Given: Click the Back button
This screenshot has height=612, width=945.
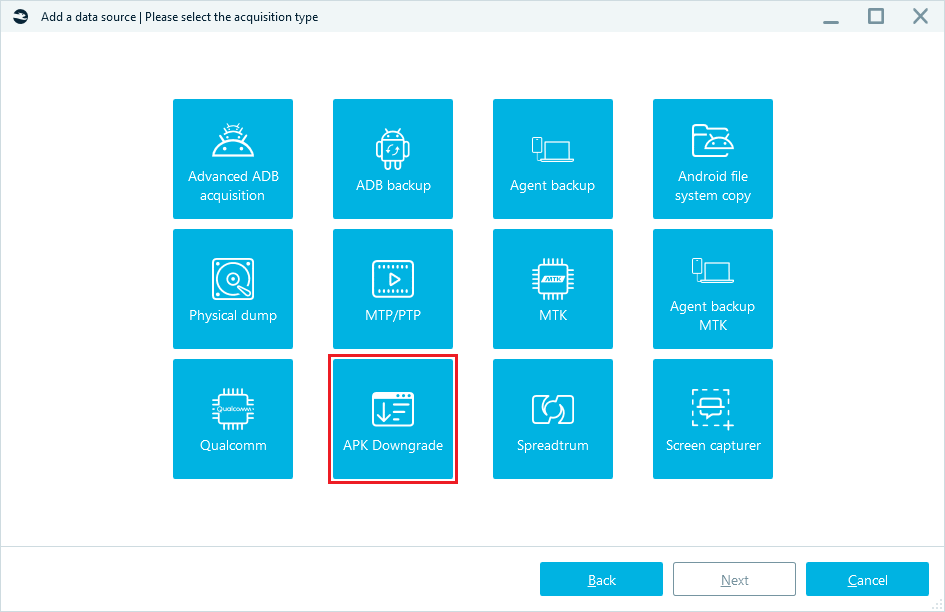Looking at the screenshot, I should pyautogui.click(x=601, y=579).
